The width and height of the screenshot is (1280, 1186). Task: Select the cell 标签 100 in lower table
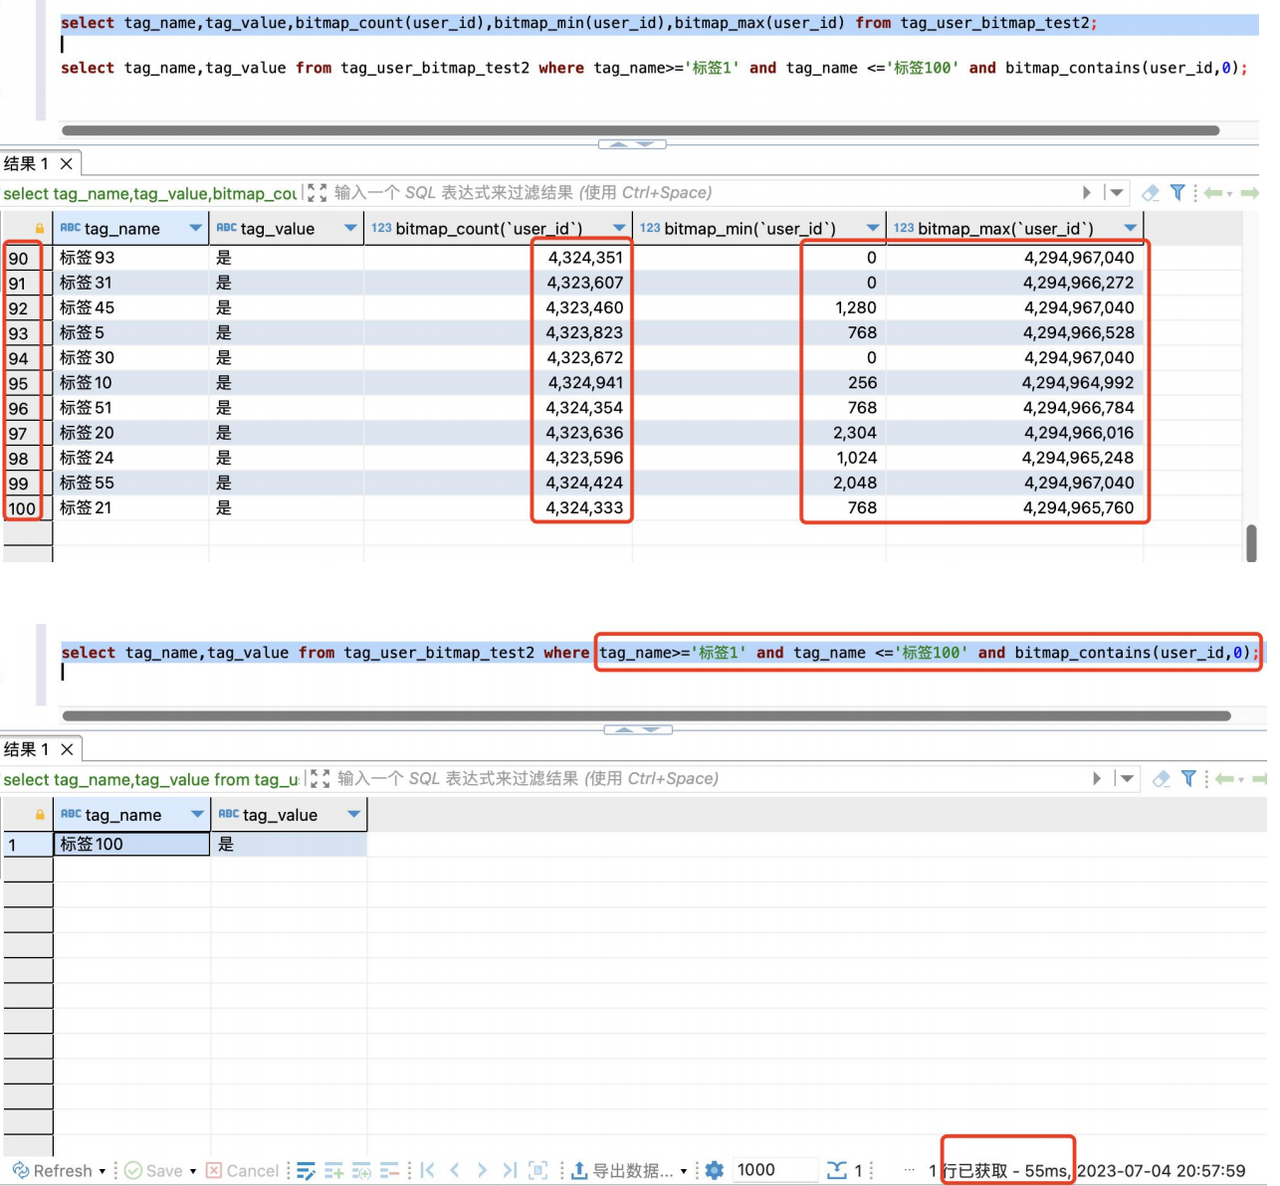point(131,844)
